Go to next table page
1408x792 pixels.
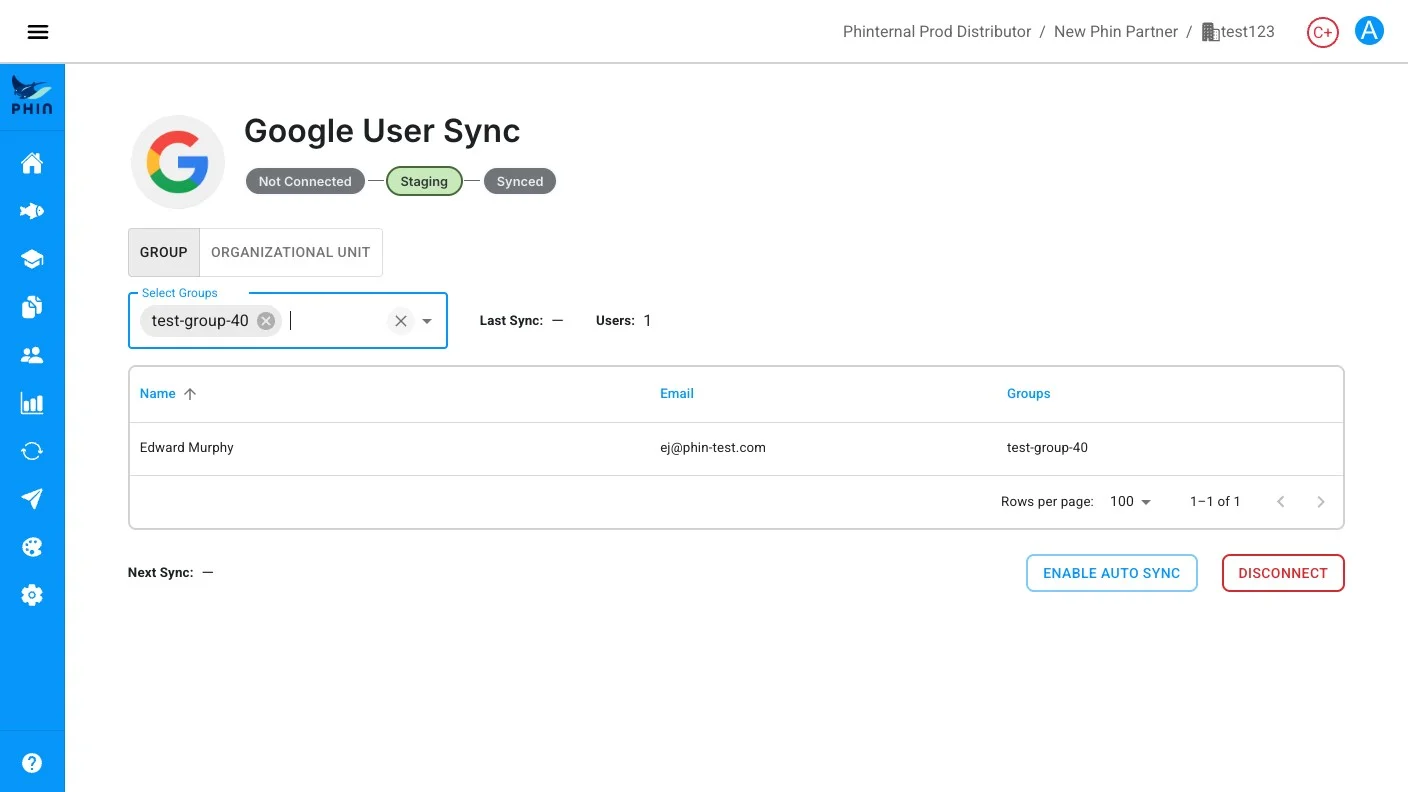(x=1321, y=502)
